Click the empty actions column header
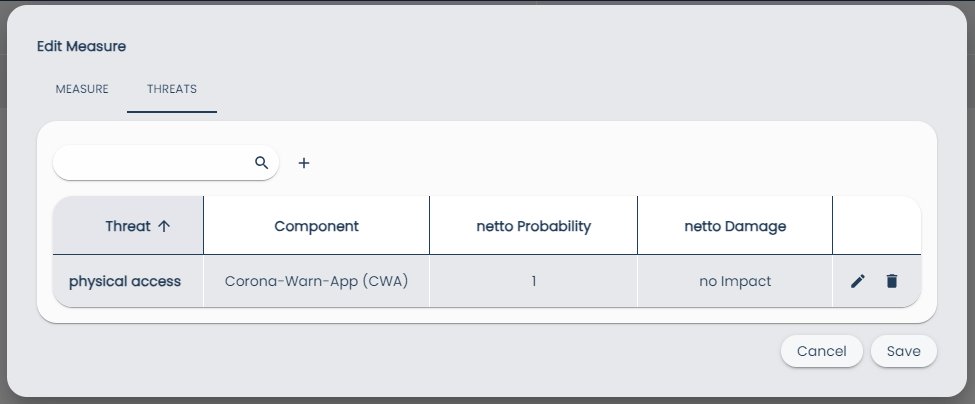The image size is (975, 404). 876,226
